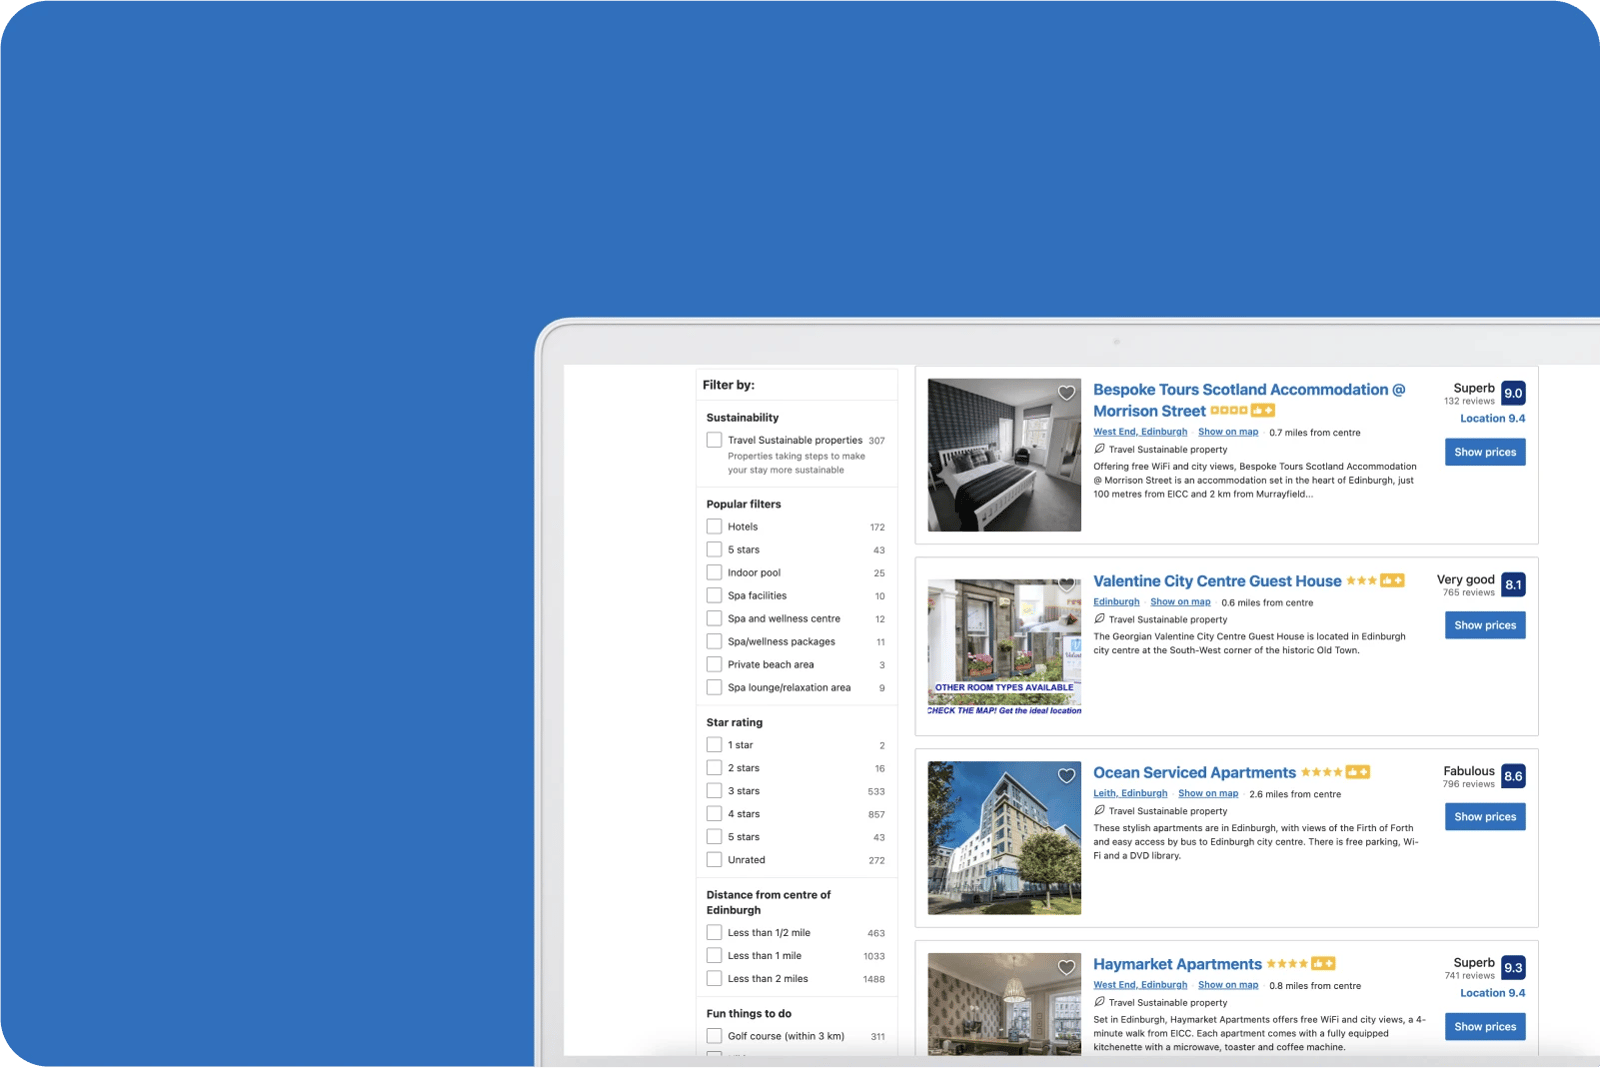Enable Travel Sustainable properties filter
1600x1068 pixels.
tap(714, 440)
